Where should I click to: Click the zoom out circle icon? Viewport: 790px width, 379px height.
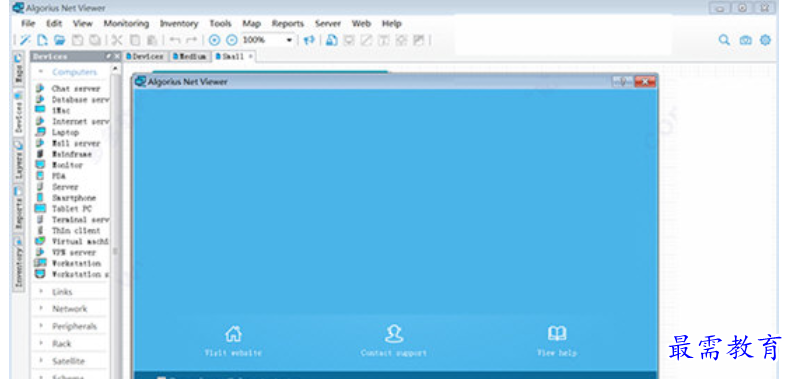(x=231, y=40)
